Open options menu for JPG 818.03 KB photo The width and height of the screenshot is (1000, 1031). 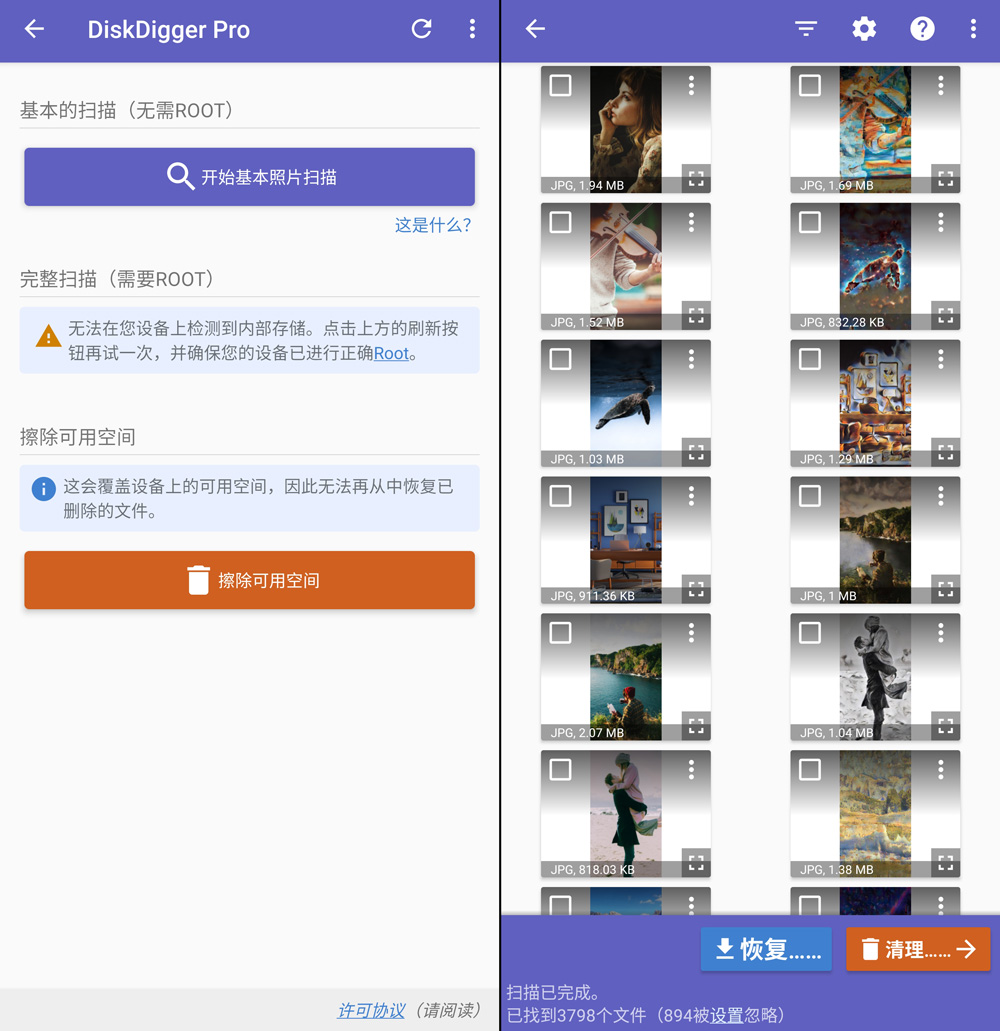click(691, 769)
